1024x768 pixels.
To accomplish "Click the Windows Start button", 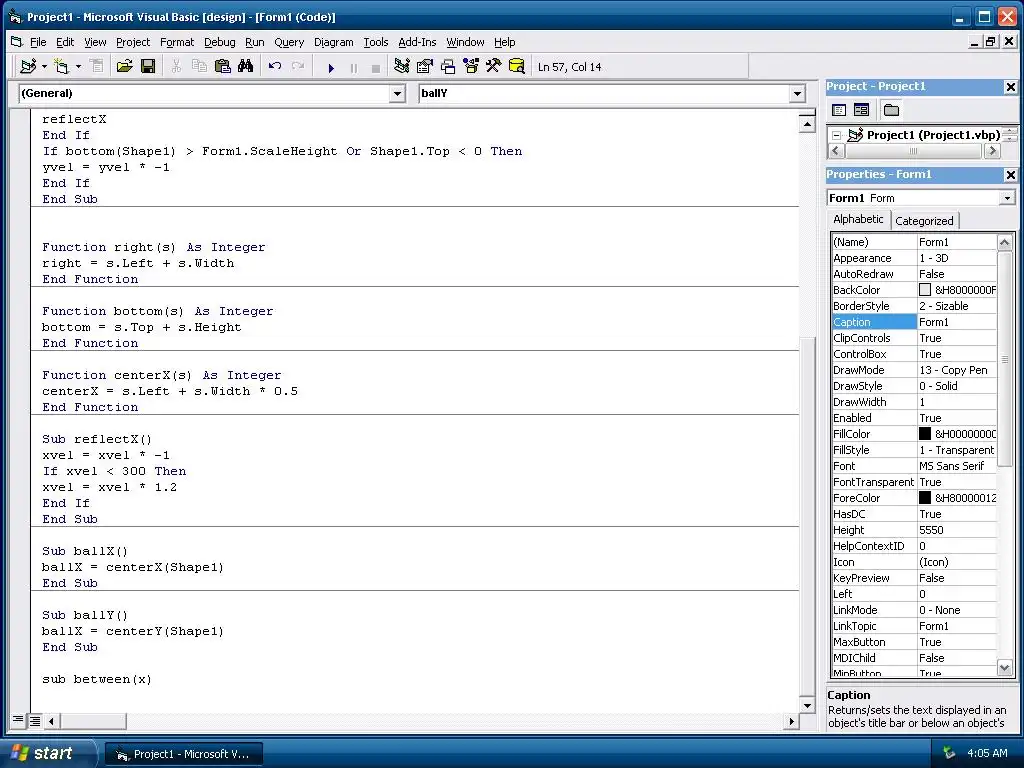I will click(47, 753).
